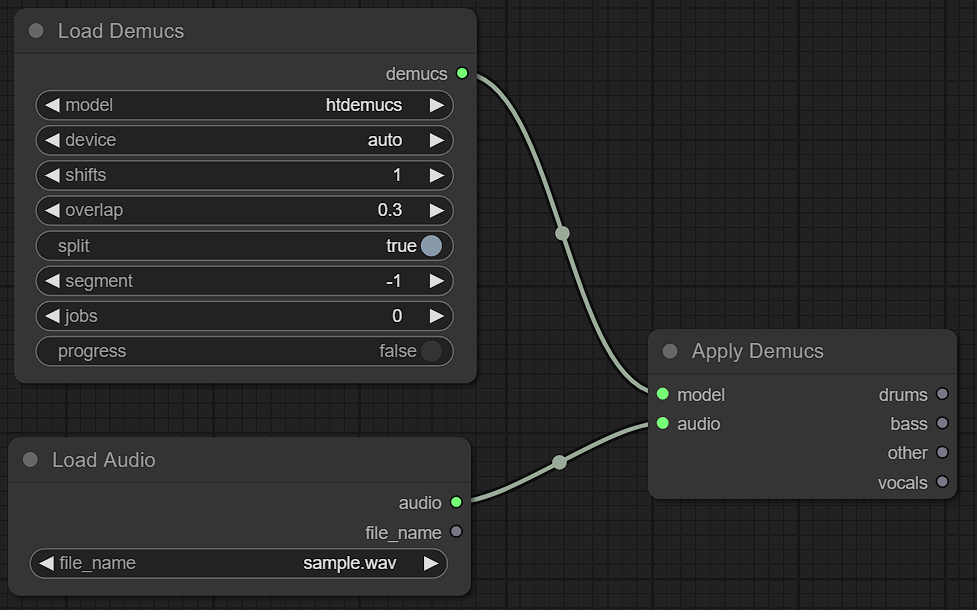Decrease segment value

(x=52, y=281)
